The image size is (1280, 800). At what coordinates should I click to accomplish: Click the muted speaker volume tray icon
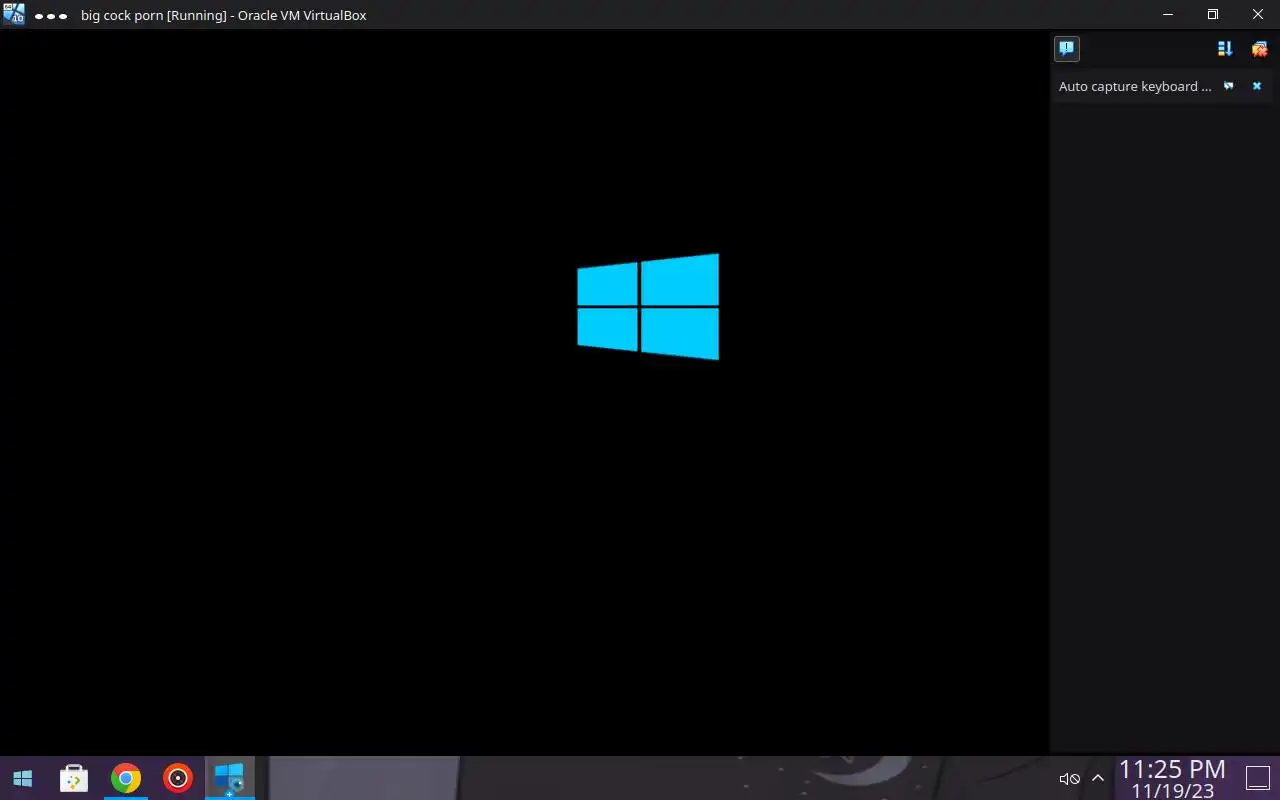coord(1069,779)
